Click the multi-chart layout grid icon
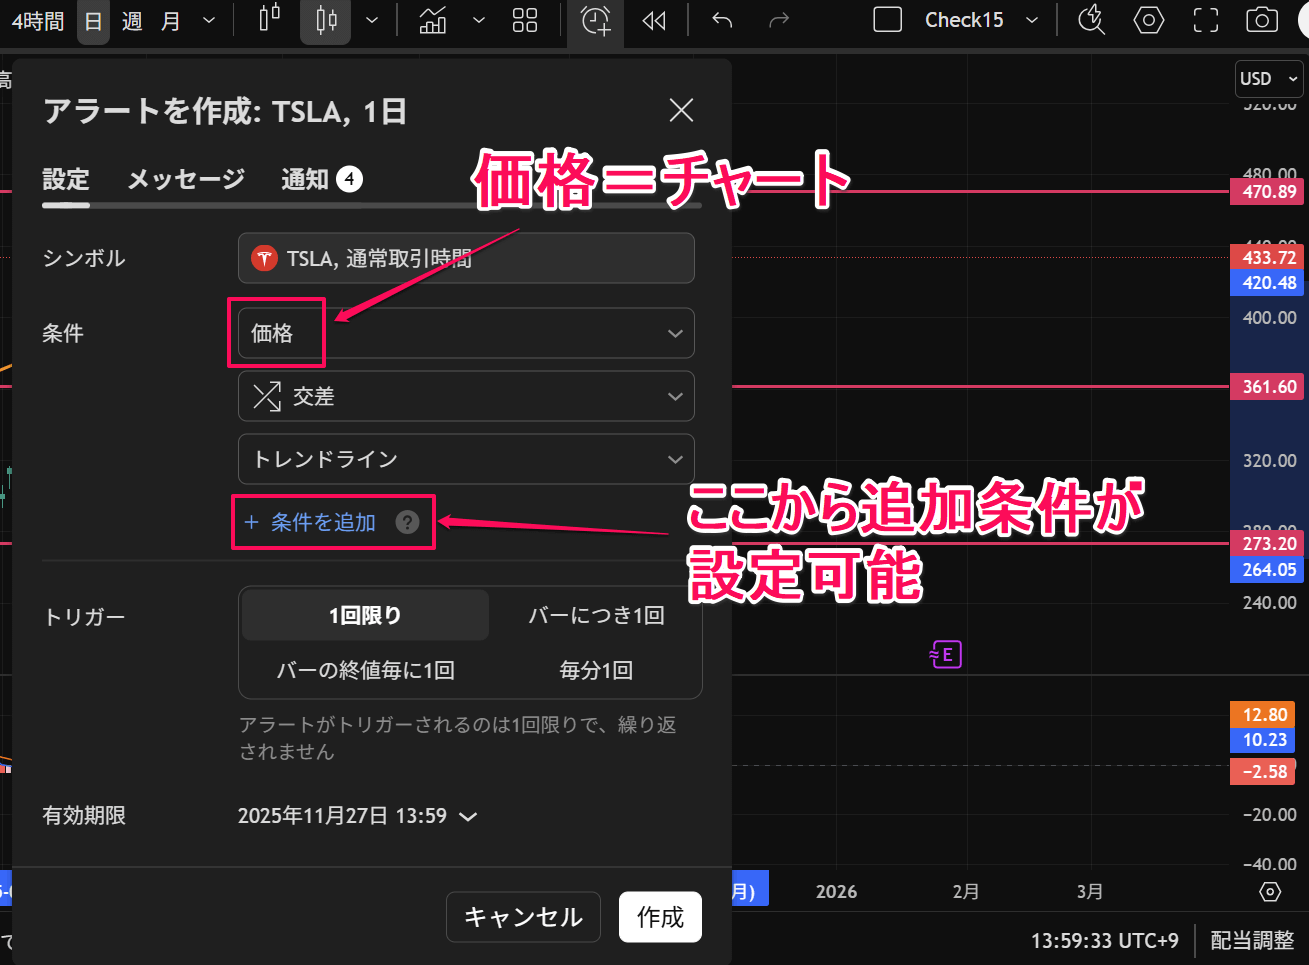The width and height of the screenshot is (1309, 965). click(524, 20)
